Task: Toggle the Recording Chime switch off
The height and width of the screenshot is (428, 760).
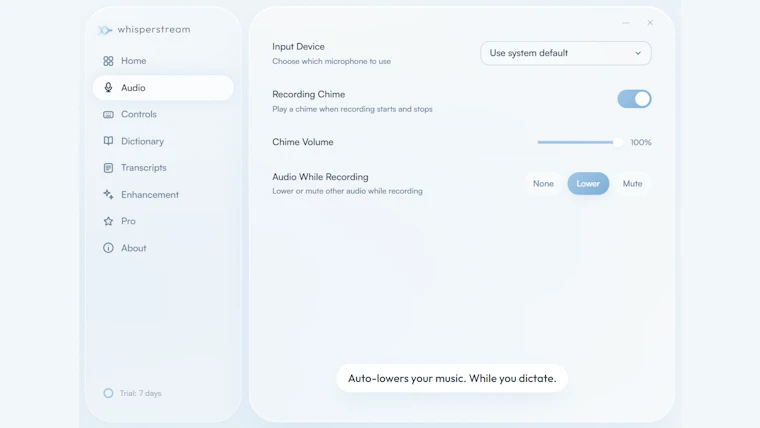Action: pos(634,99)
